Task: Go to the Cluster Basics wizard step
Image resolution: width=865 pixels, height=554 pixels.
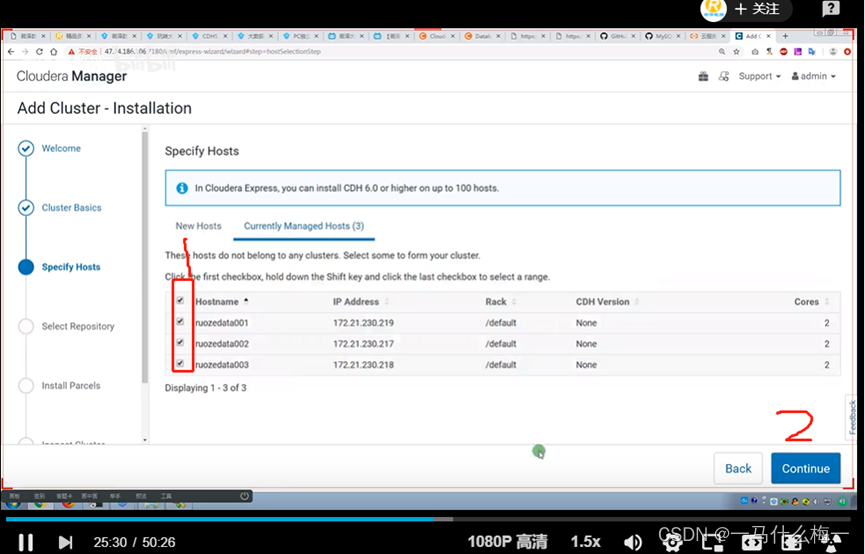Action: 72,207
